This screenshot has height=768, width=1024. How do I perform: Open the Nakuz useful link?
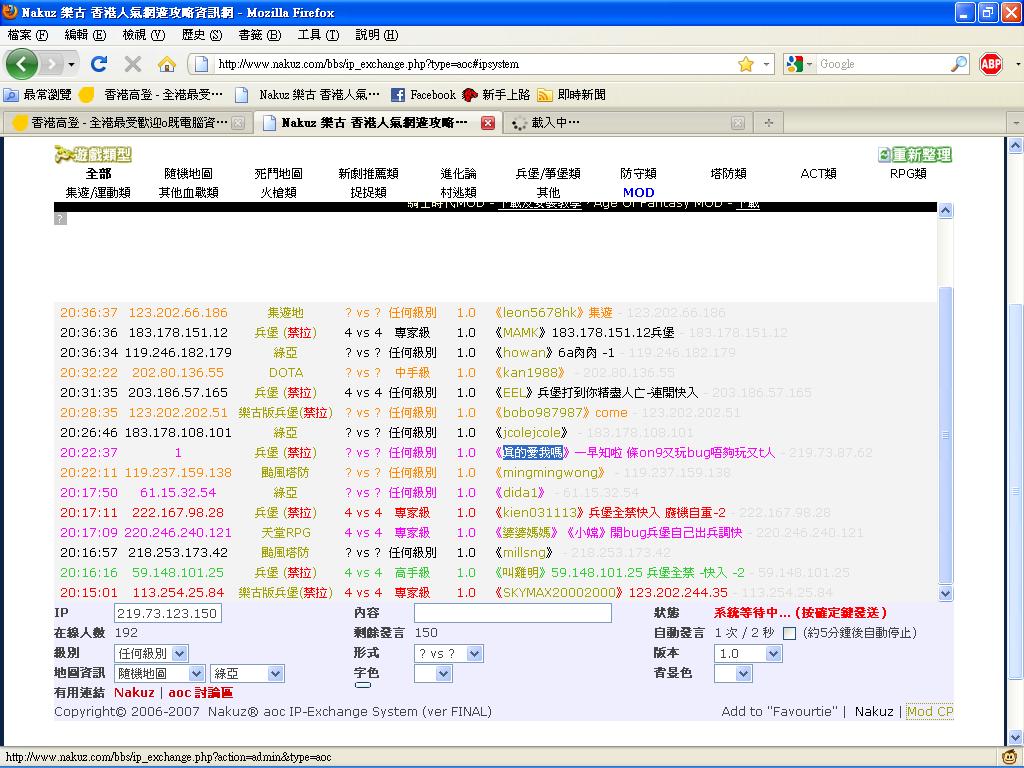click(134, 693)
